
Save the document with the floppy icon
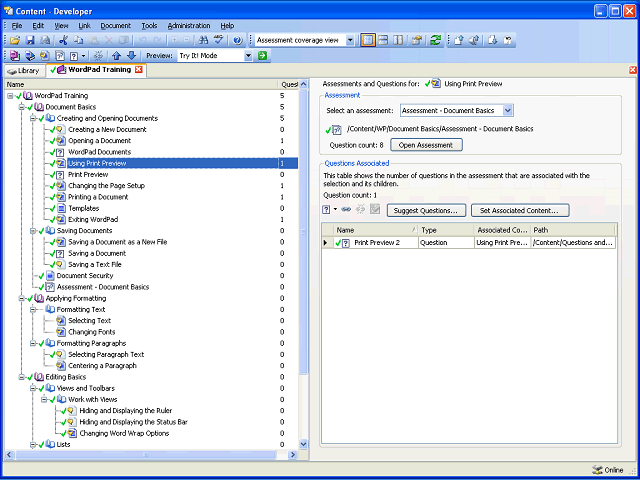(30, 40)
